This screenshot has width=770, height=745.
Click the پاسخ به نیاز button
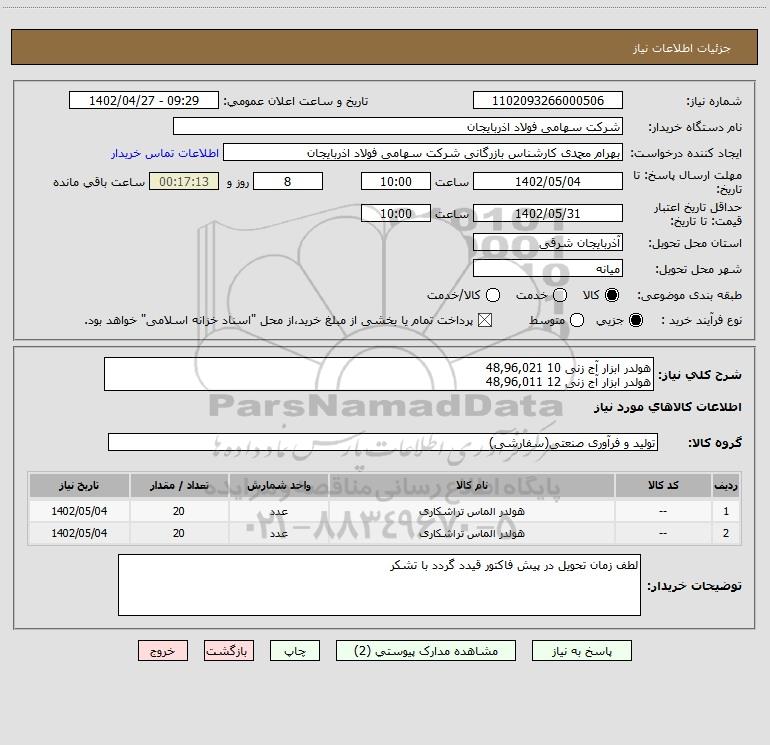[581, 651]
